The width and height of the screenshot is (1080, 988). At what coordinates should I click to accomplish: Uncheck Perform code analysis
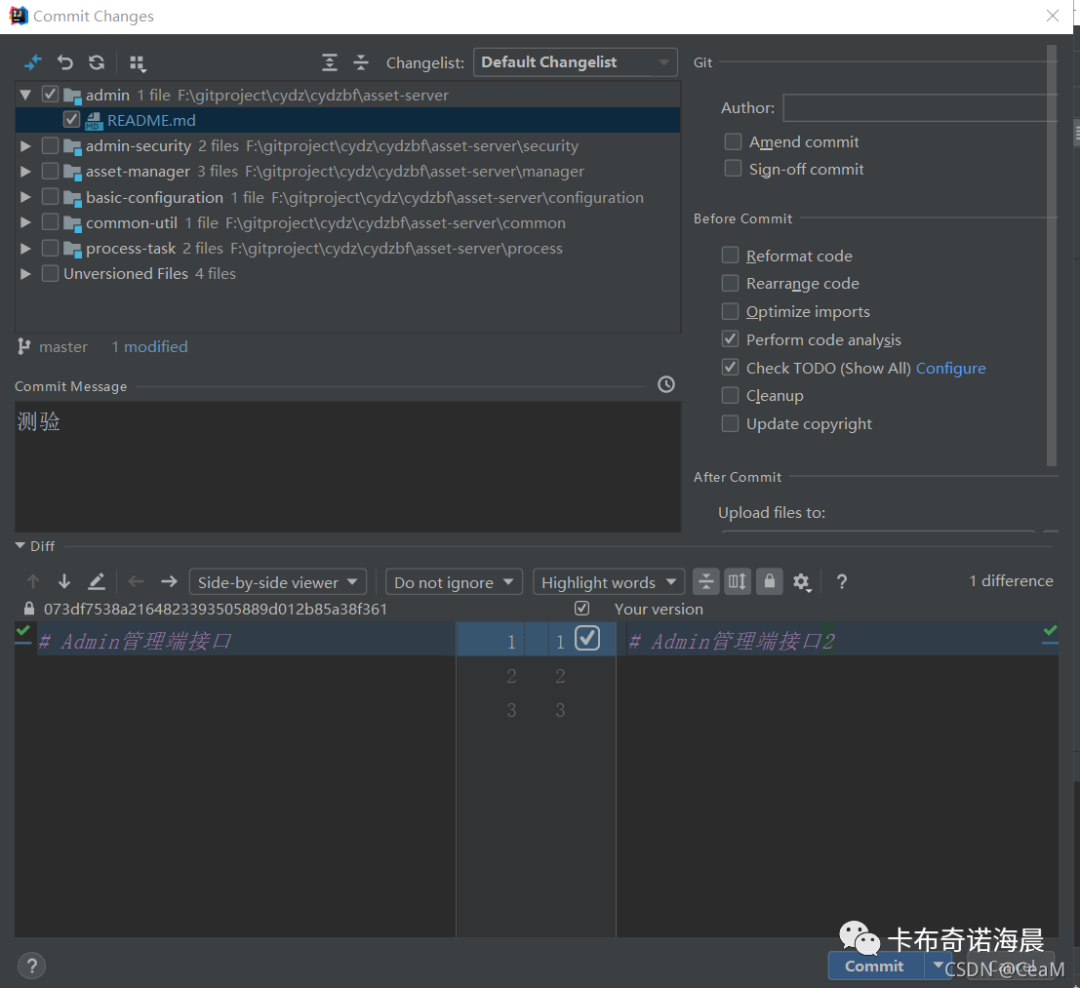(731, 340)
